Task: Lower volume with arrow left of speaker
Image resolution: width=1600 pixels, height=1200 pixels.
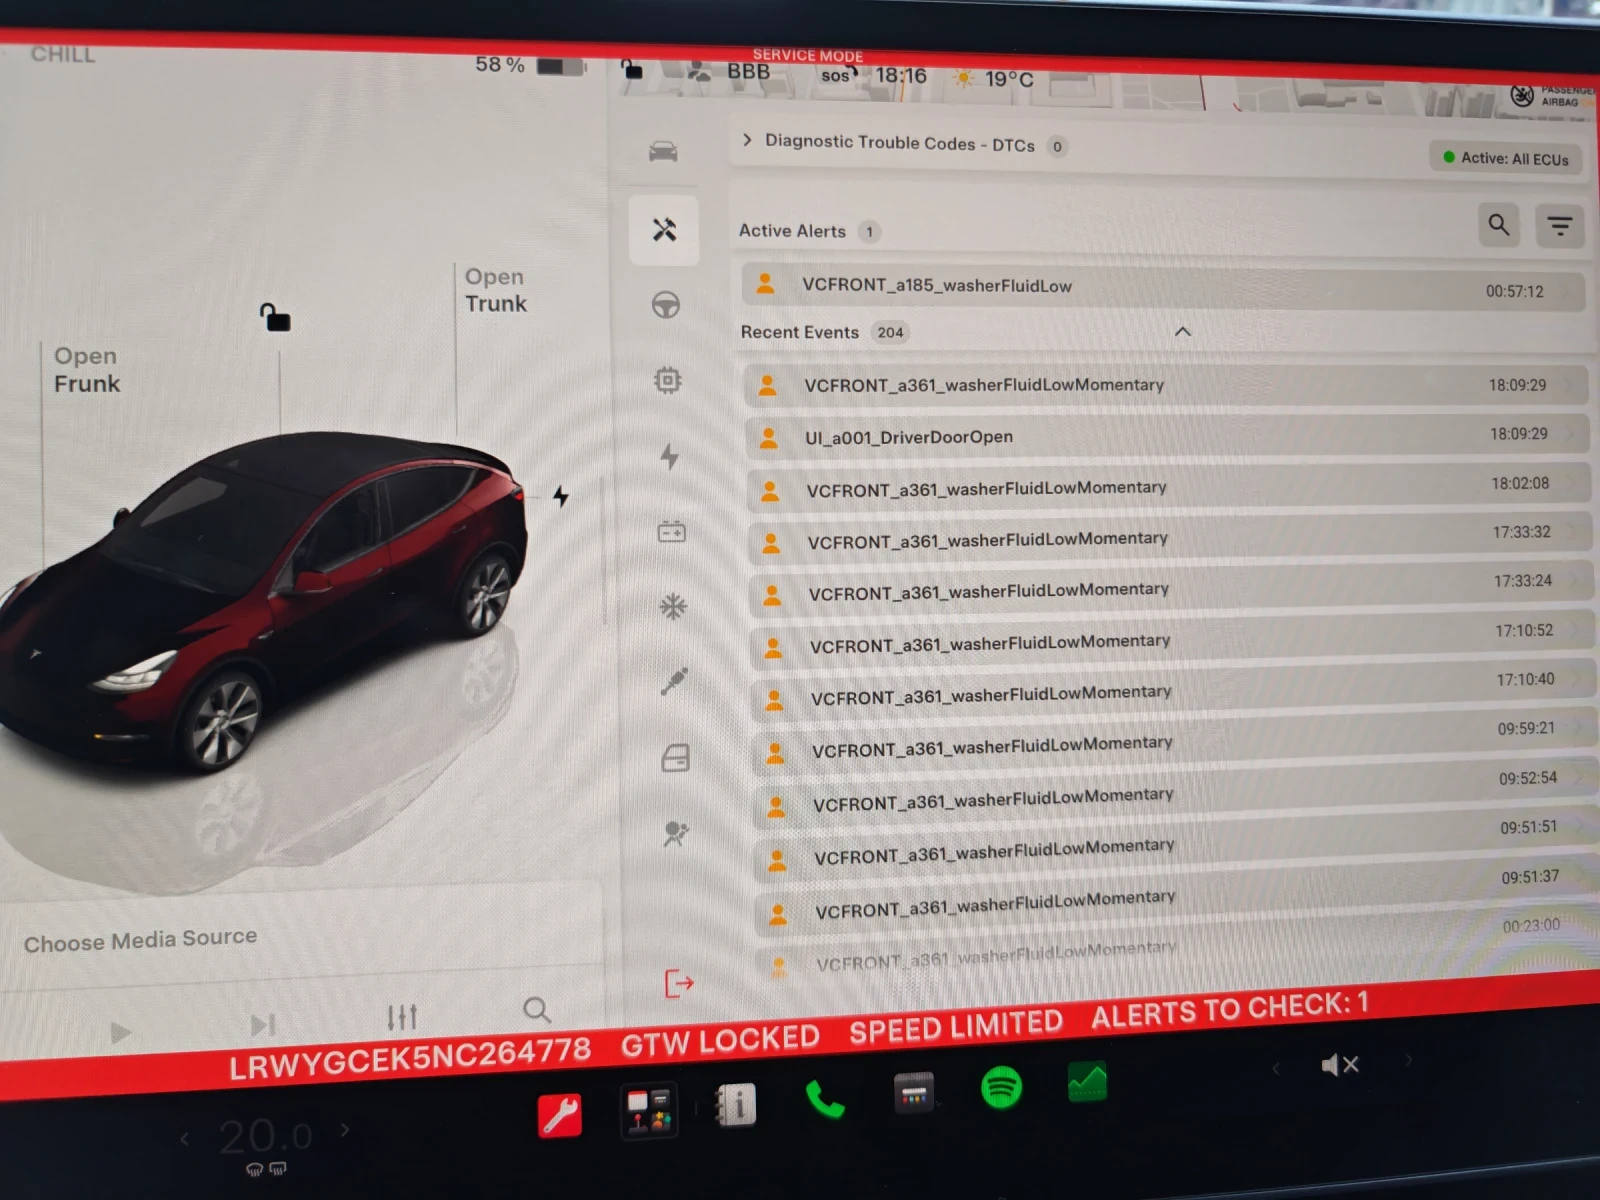Action: point(1276,1068)
